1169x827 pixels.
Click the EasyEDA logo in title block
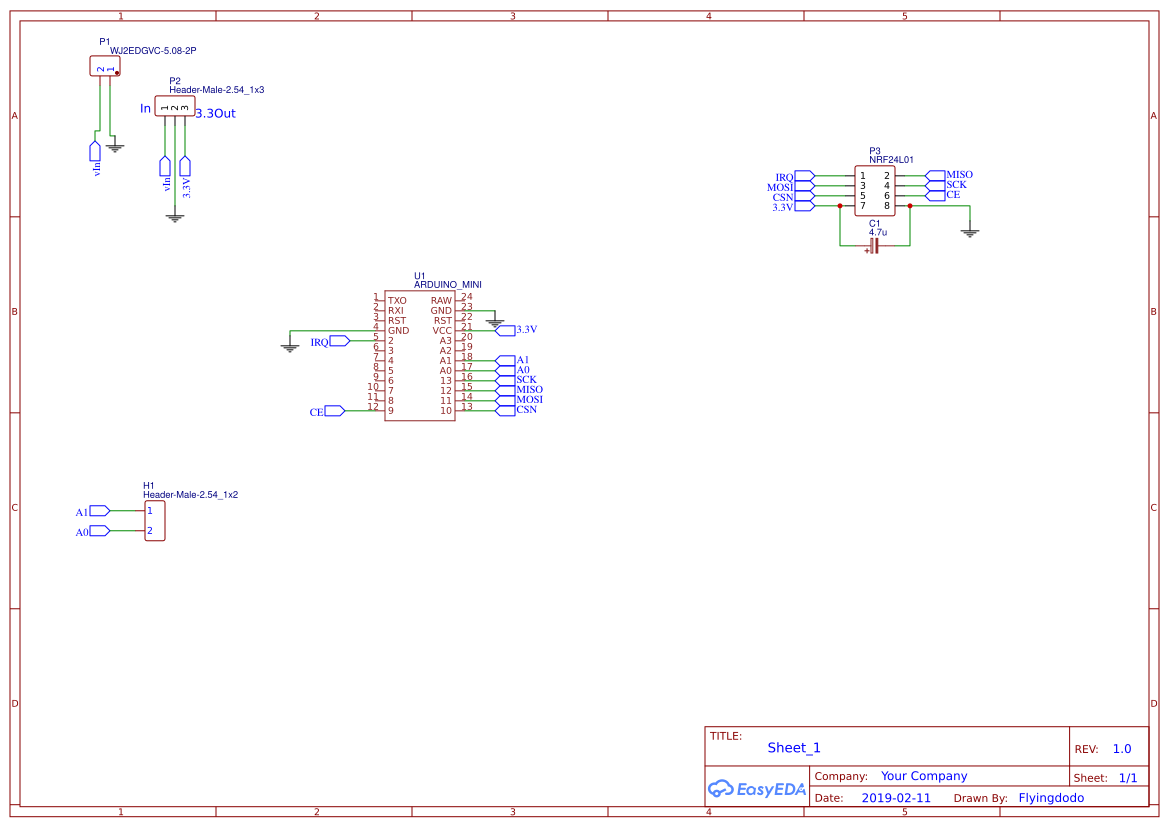[x=757, y=788]
